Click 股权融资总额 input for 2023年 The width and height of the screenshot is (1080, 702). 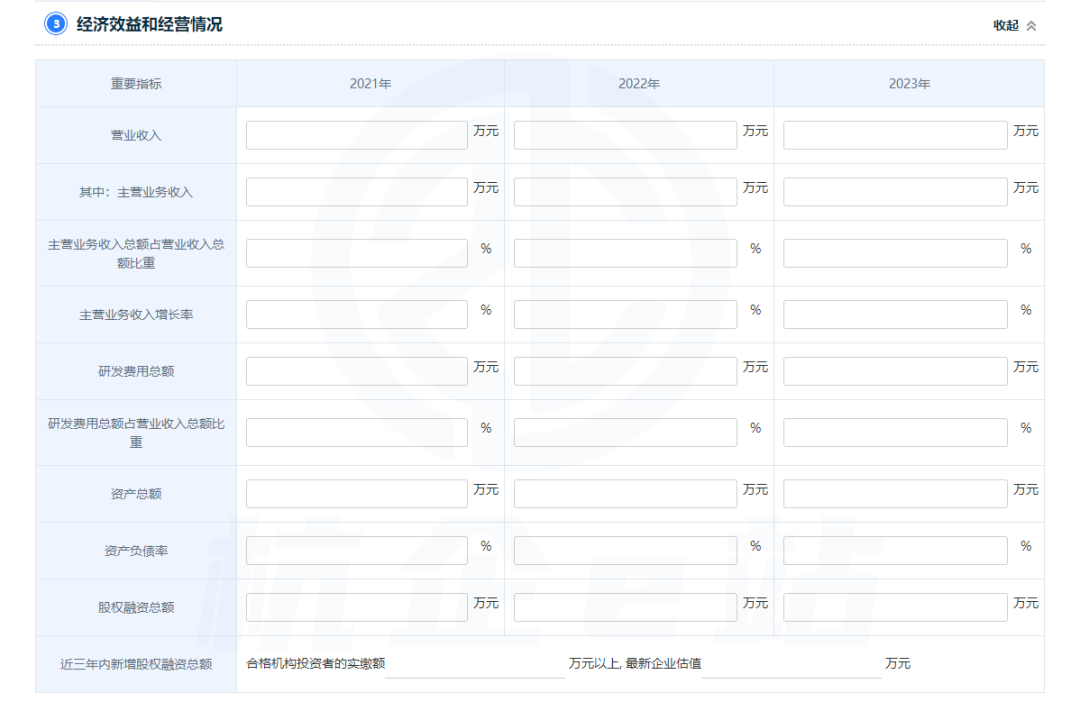click(895, 608)
